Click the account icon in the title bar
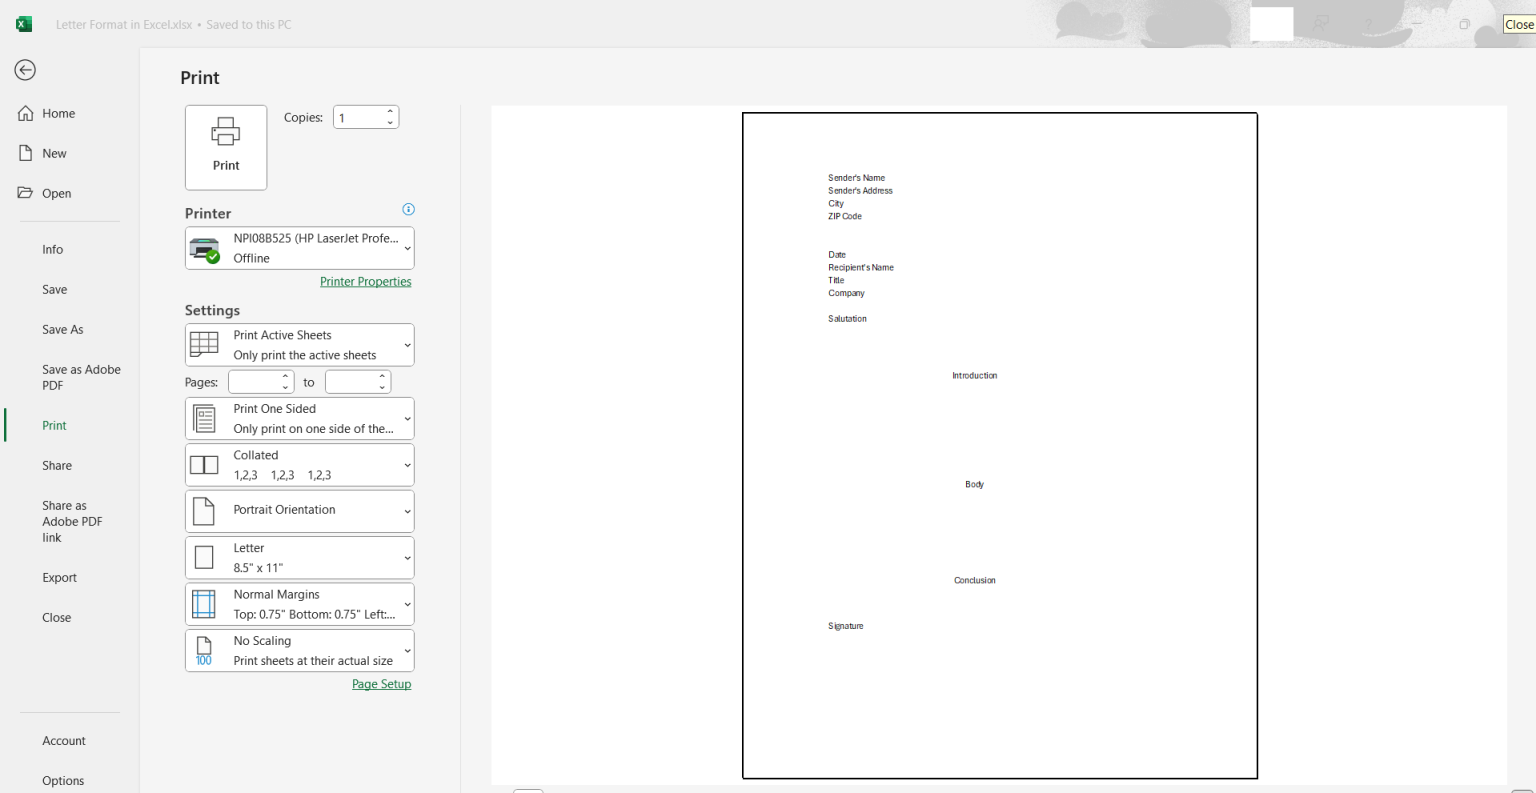 [1322, 23]
